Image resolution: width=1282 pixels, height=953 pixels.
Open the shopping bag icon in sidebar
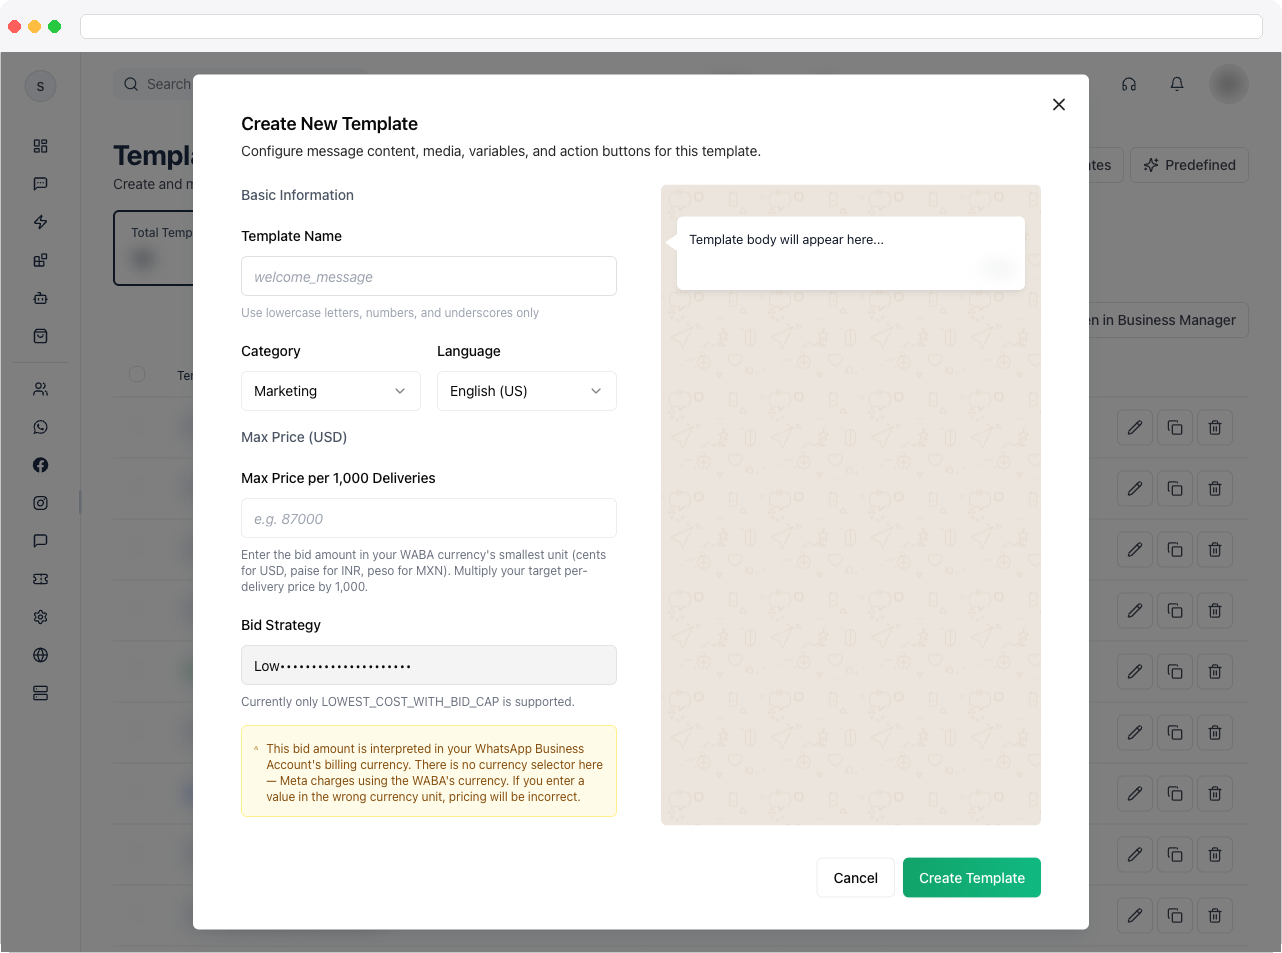40,336
